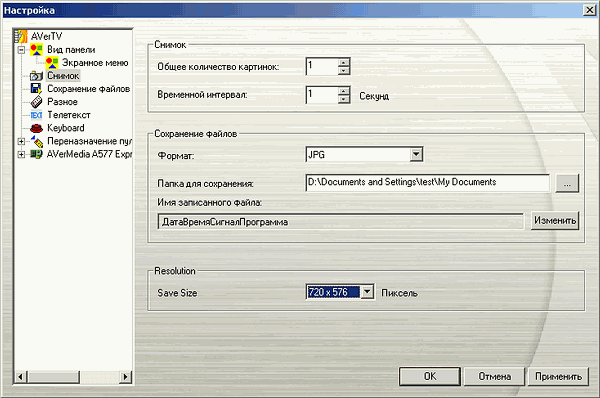Decrease the Временной интервал value

pos(344,99)
